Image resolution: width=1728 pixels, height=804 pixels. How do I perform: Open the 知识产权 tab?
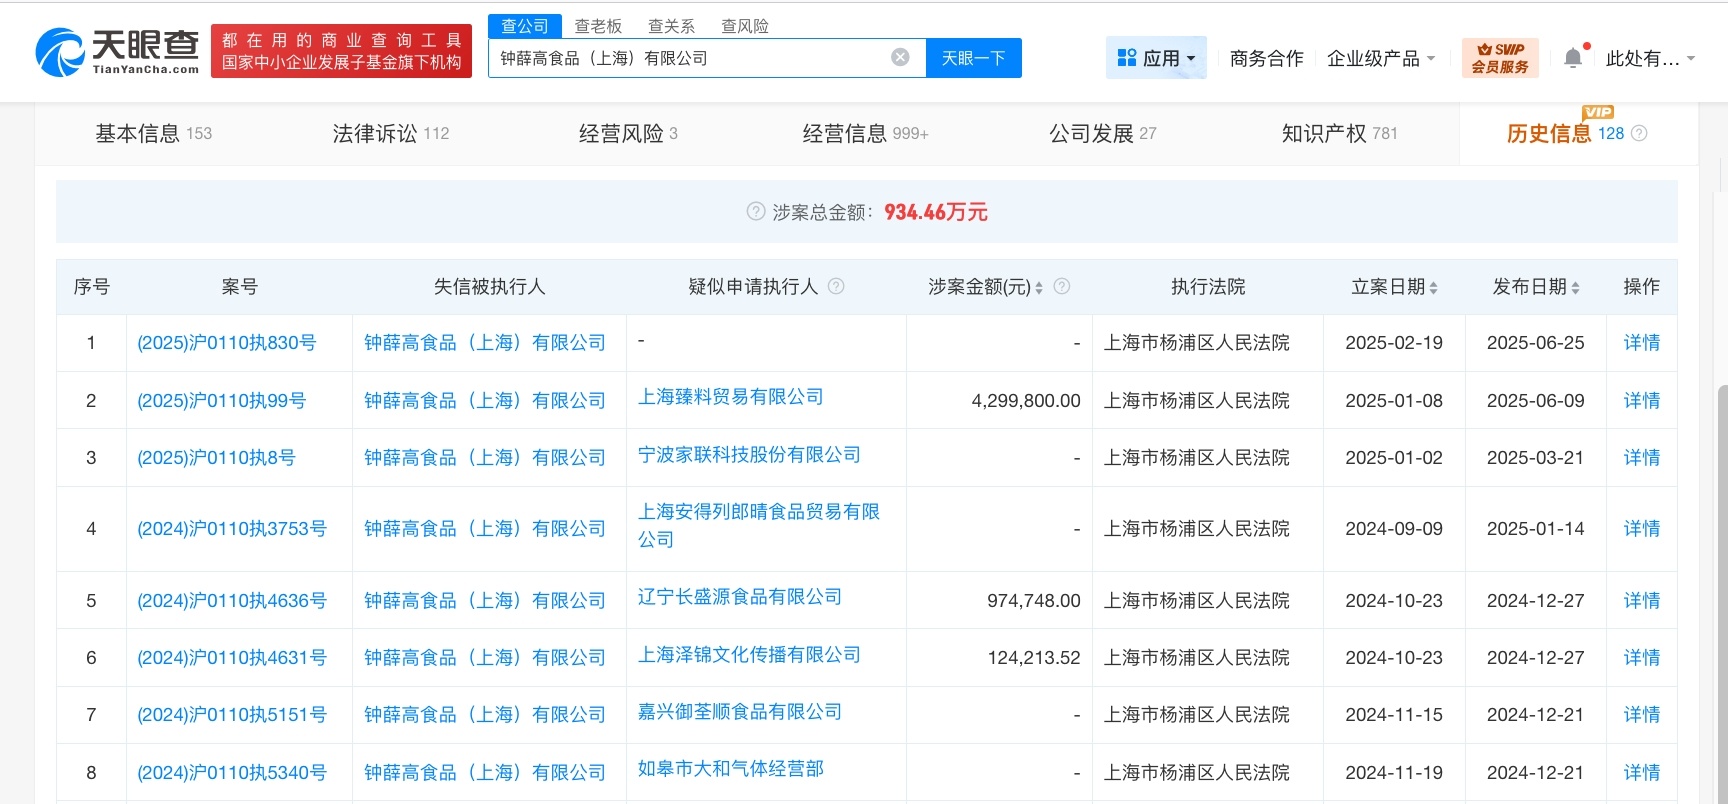[x=1340, y=134]
